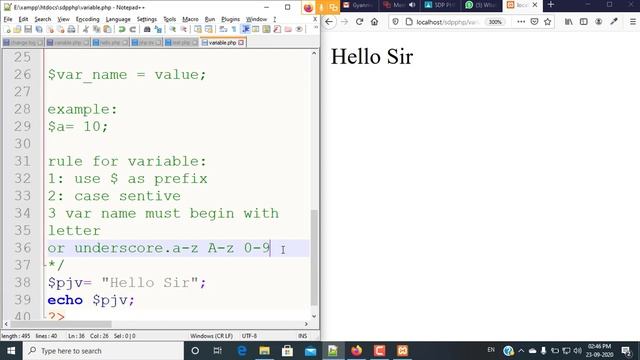Image resolution: width=640 pixels, height=360 pixels.
Task: Click the Notepad++ horizontal scrollbar thumb
Action: (x=61, y=324)
